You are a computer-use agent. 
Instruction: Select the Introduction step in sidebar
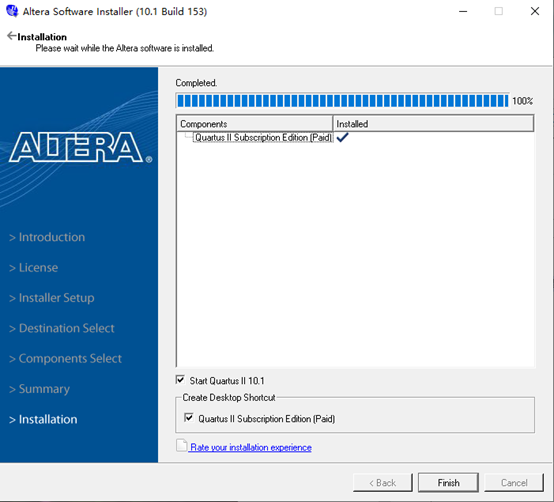(47, 237)
